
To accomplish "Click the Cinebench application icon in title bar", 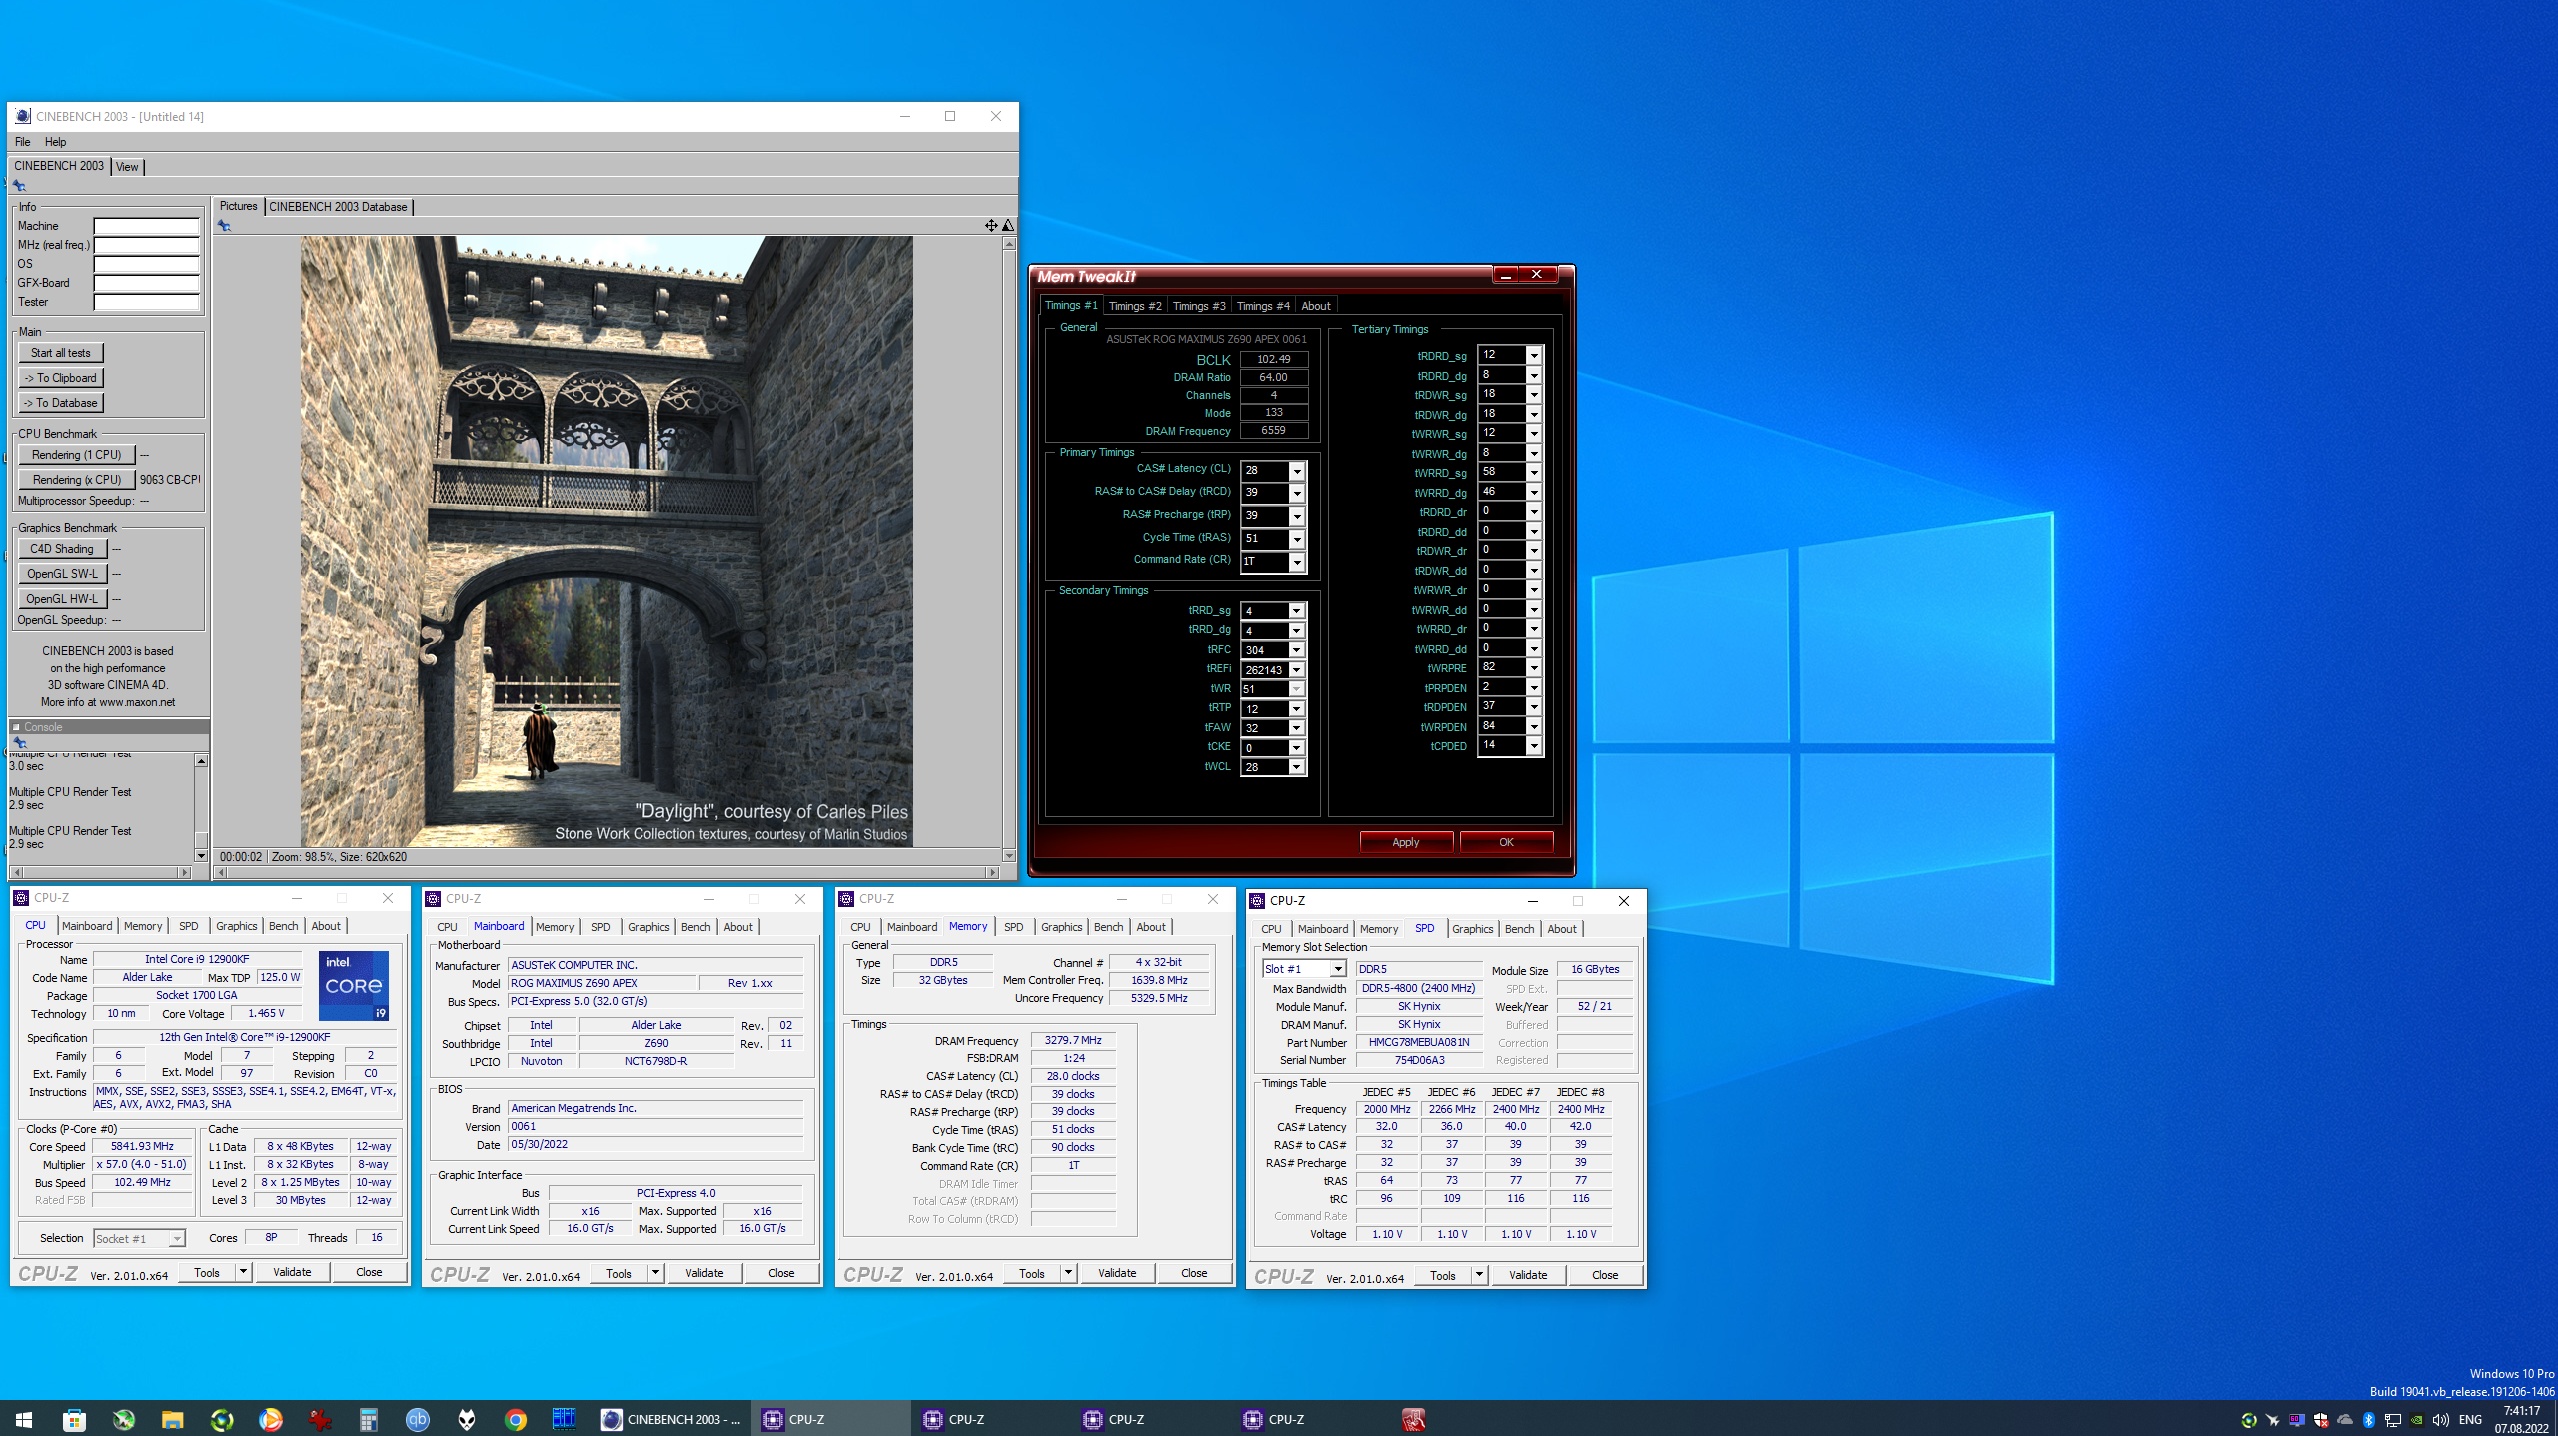I will (x=22, y=116).
